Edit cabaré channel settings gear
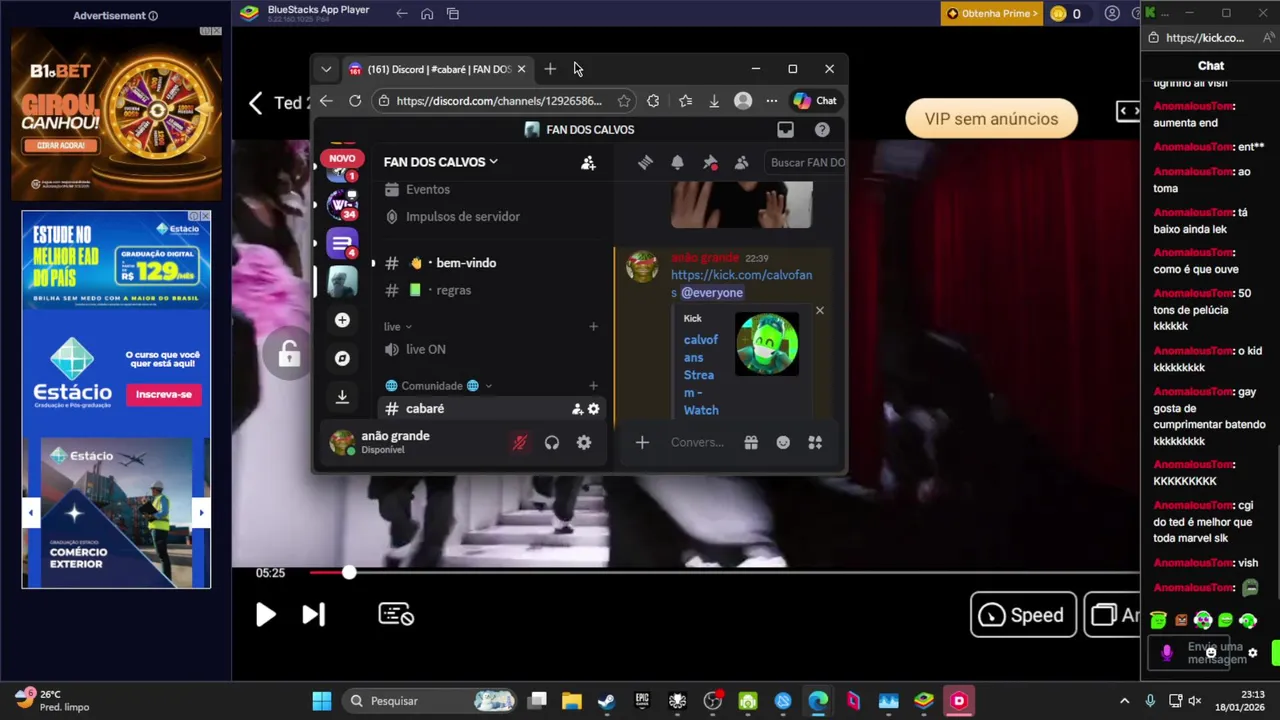 pyautogui.click(x=594, y=409)
